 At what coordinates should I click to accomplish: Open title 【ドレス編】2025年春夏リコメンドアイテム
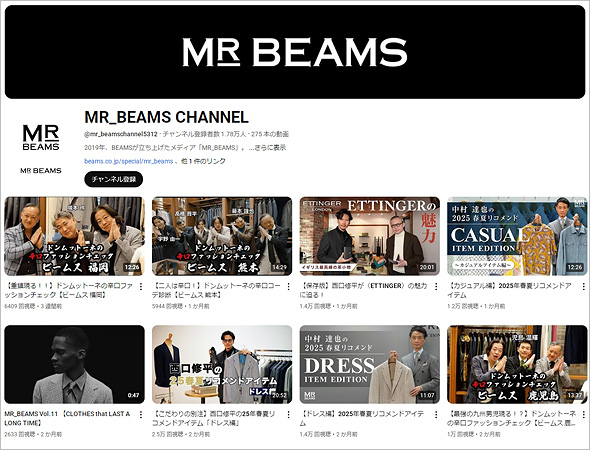tap(362, 418)
